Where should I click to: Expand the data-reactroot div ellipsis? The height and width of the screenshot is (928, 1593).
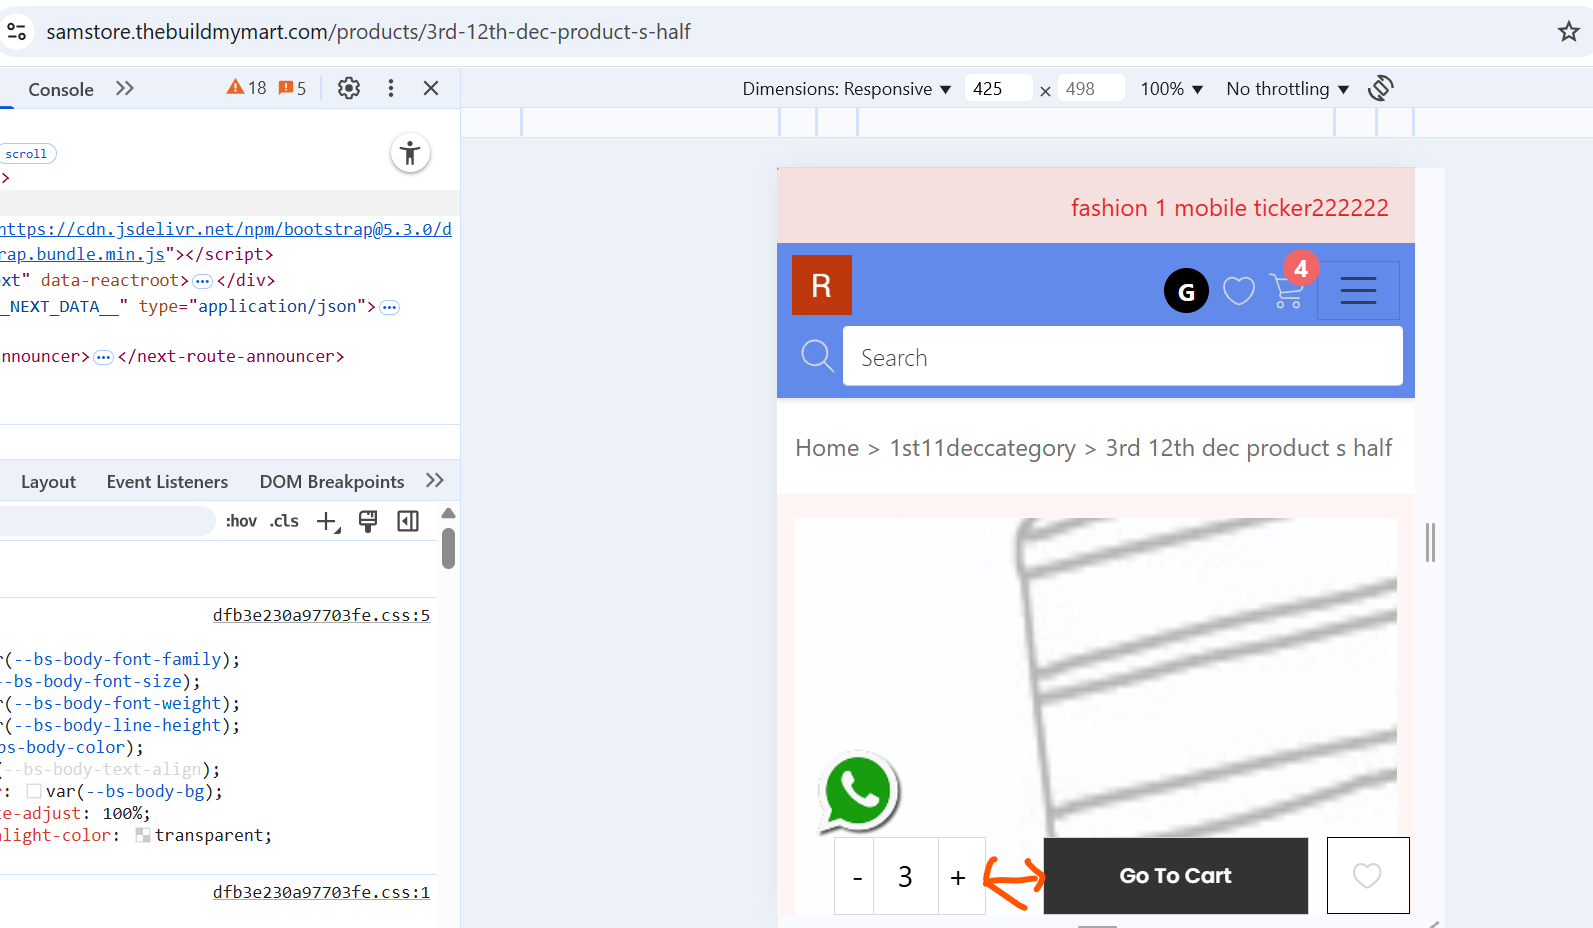coord(202,281)
